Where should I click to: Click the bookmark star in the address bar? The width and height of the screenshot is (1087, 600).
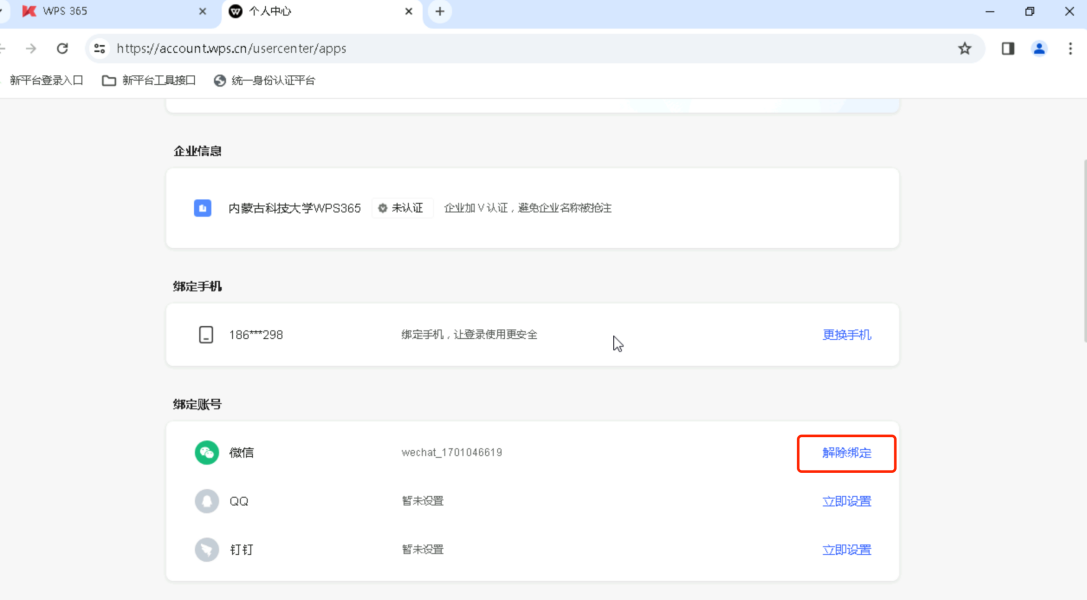pyautogui.click(x=963, y=47)
